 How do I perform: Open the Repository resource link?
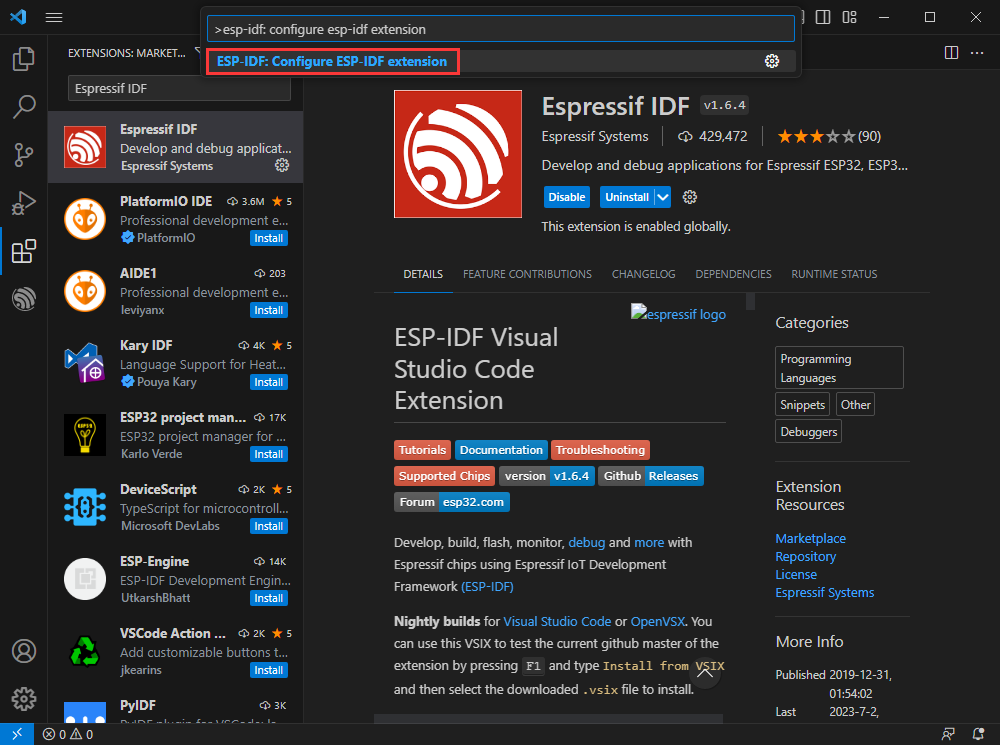[805, 556]
